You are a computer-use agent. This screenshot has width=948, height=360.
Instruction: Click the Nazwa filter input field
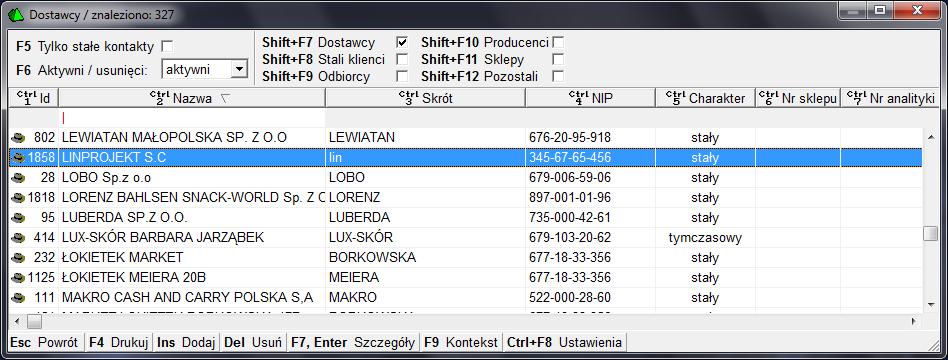coord(192,118)
